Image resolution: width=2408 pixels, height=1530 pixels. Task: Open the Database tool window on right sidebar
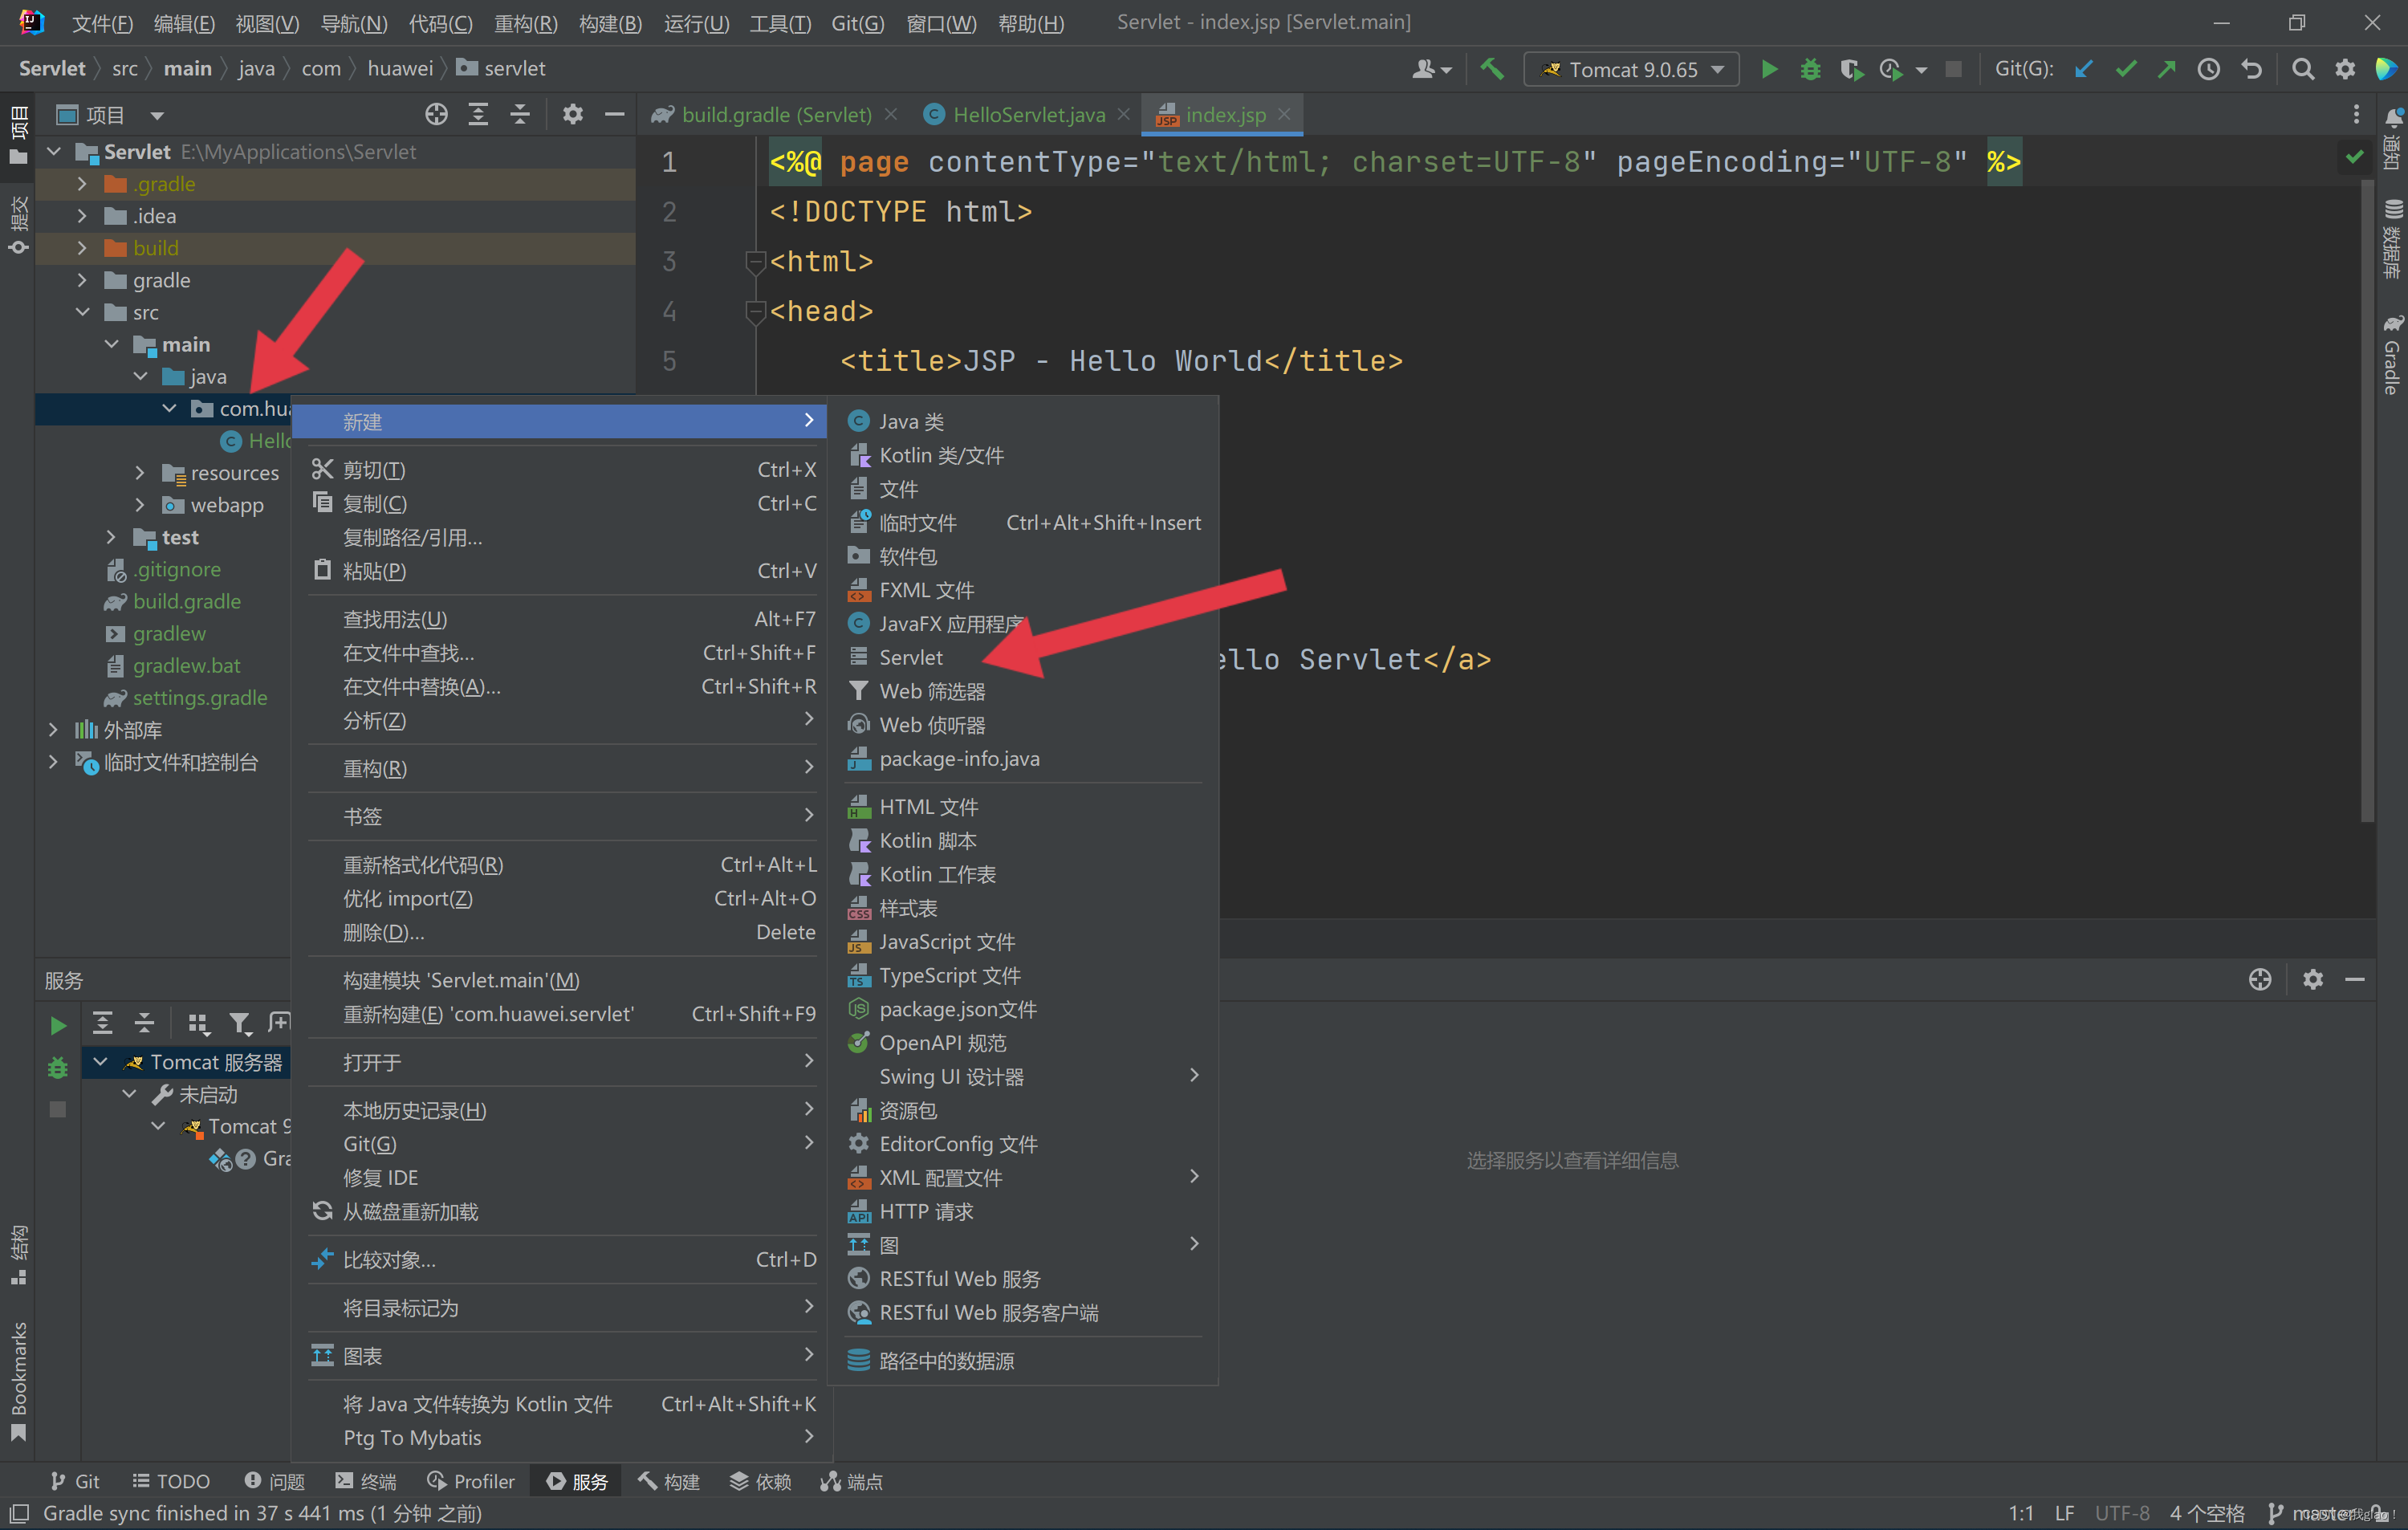click(x=2391, y=239)
